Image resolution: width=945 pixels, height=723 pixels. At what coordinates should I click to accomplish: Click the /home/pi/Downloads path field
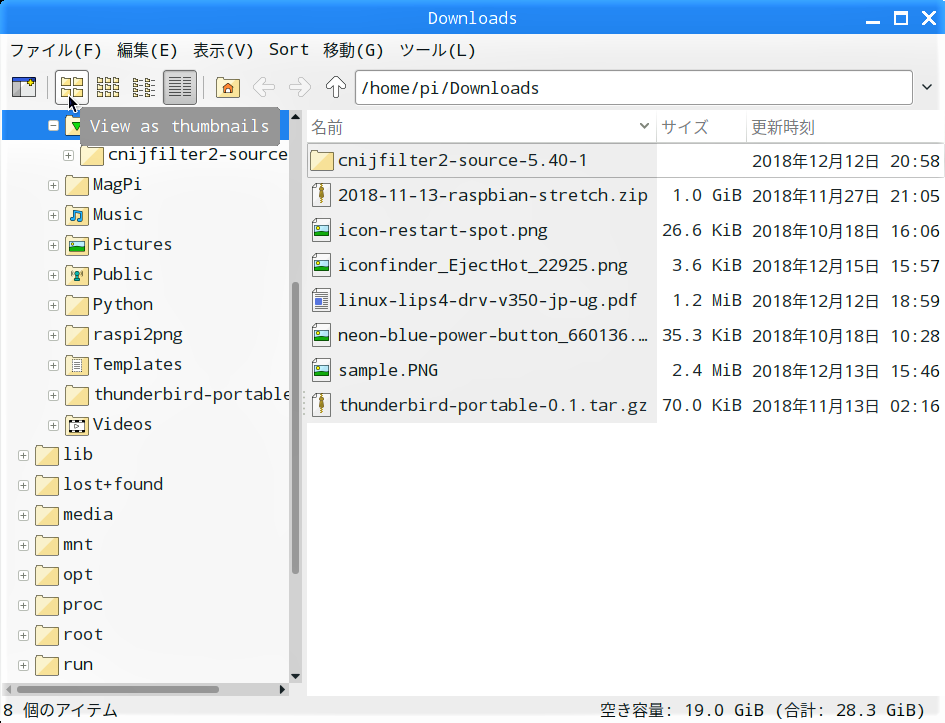point(633,88)
